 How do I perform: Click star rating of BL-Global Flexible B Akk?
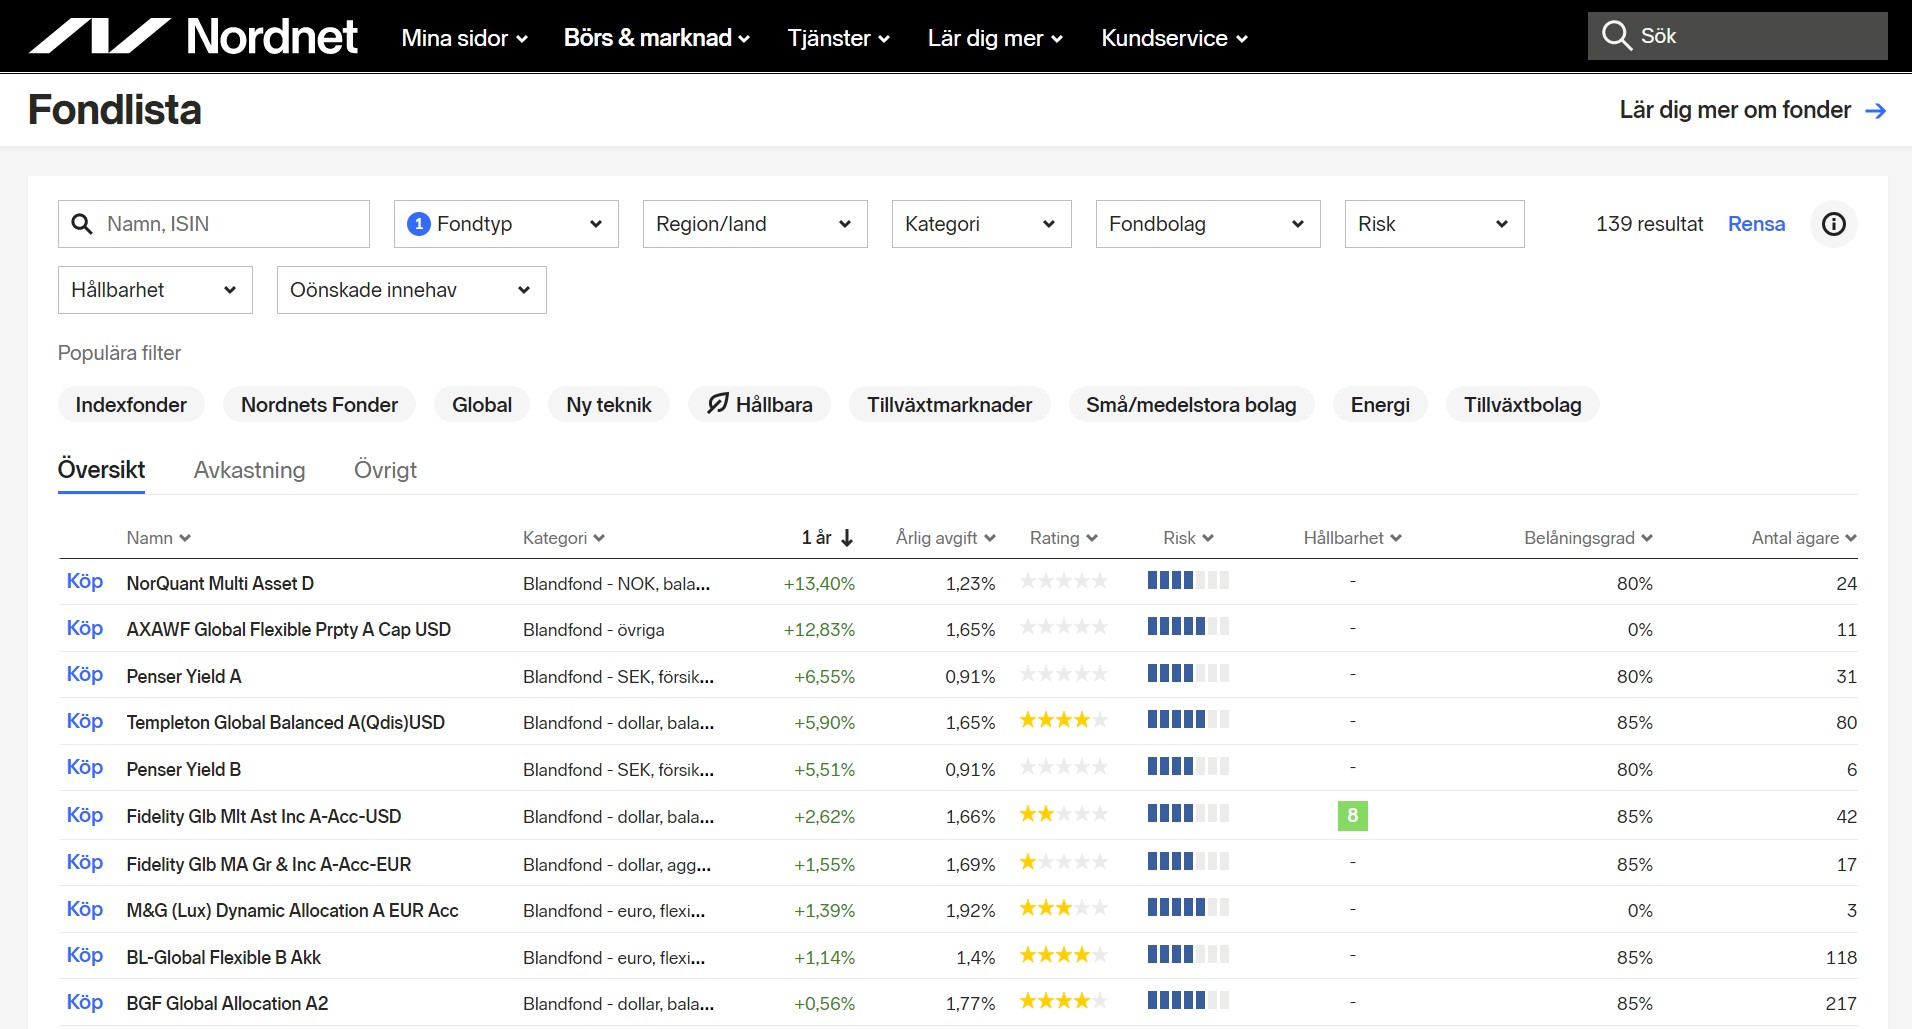tap(1064, 955)
